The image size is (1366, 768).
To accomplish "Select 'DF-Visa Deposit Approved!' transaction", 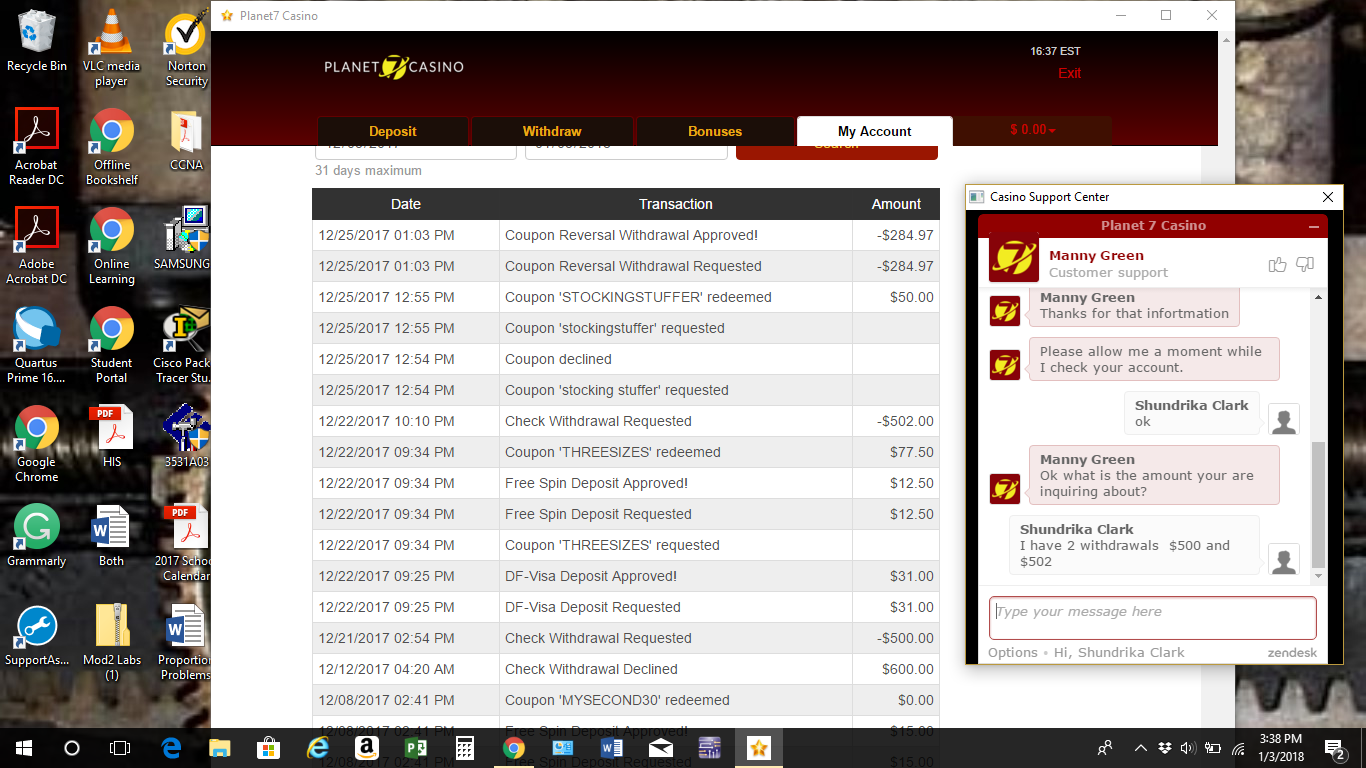I will pyautogui.click(x=591, y=576).
